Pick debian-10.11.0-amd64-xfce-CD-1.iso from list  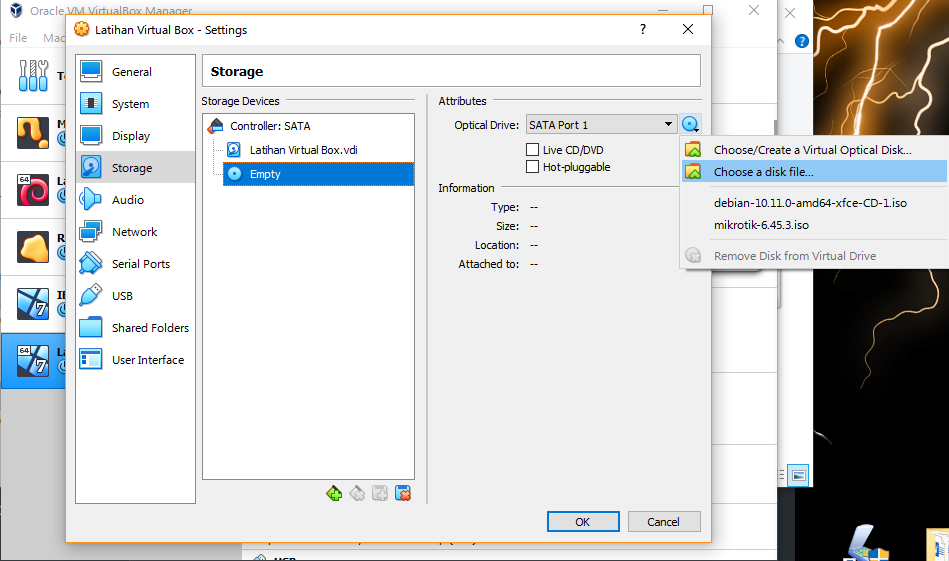(x=810, y=203)
